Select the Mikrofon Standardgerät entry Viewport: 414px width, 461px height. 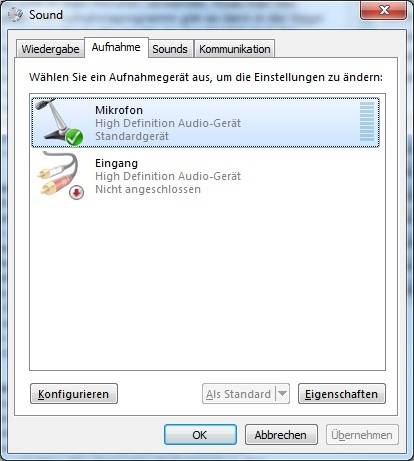click(206, 123)
